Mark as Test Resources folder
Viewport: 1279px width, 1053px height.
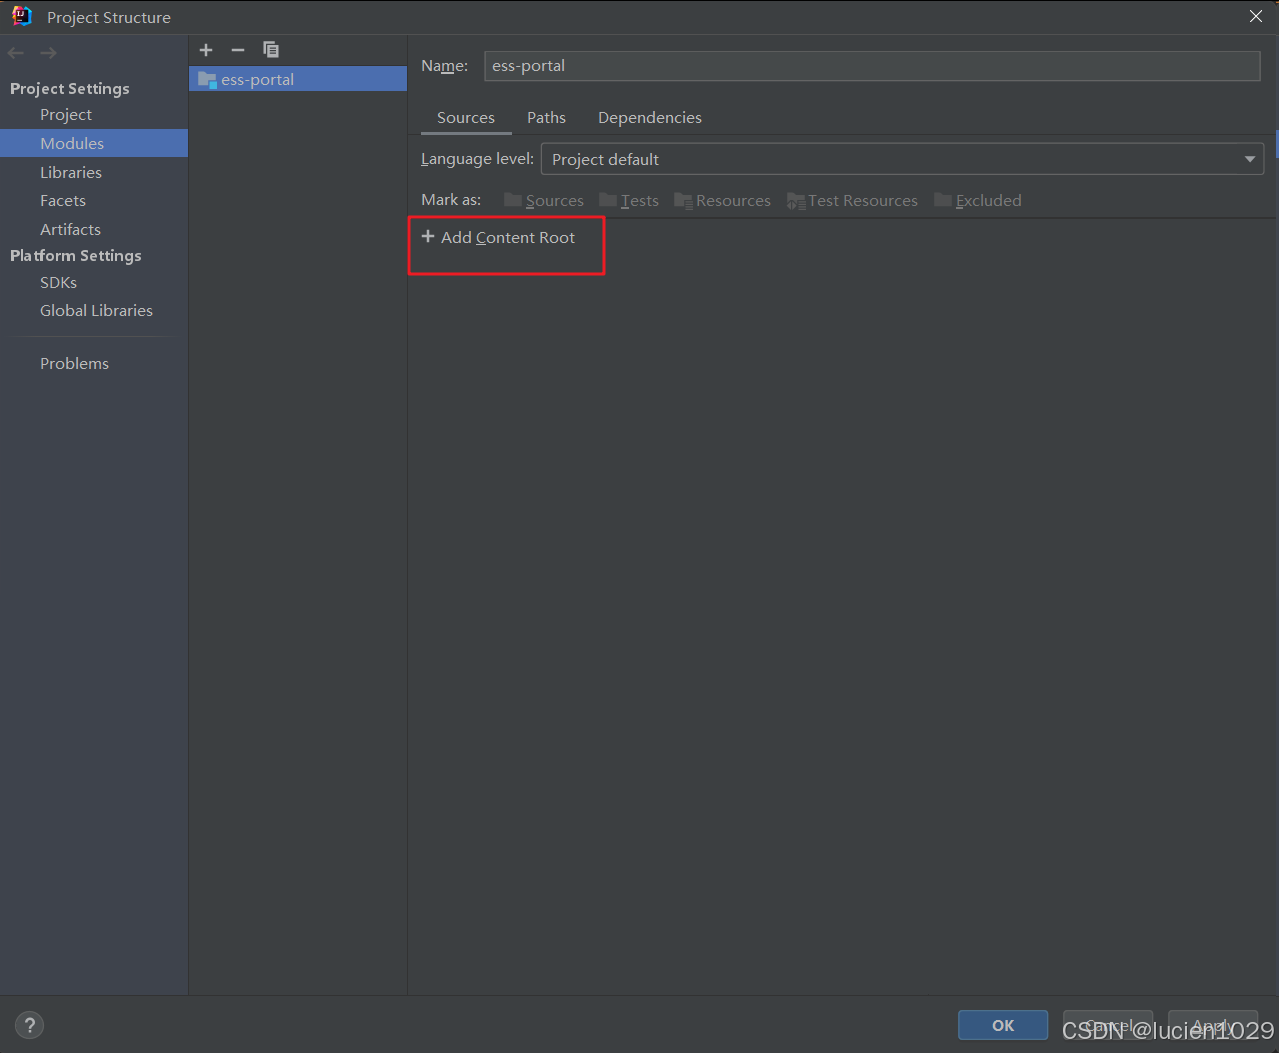pos(852,201)
